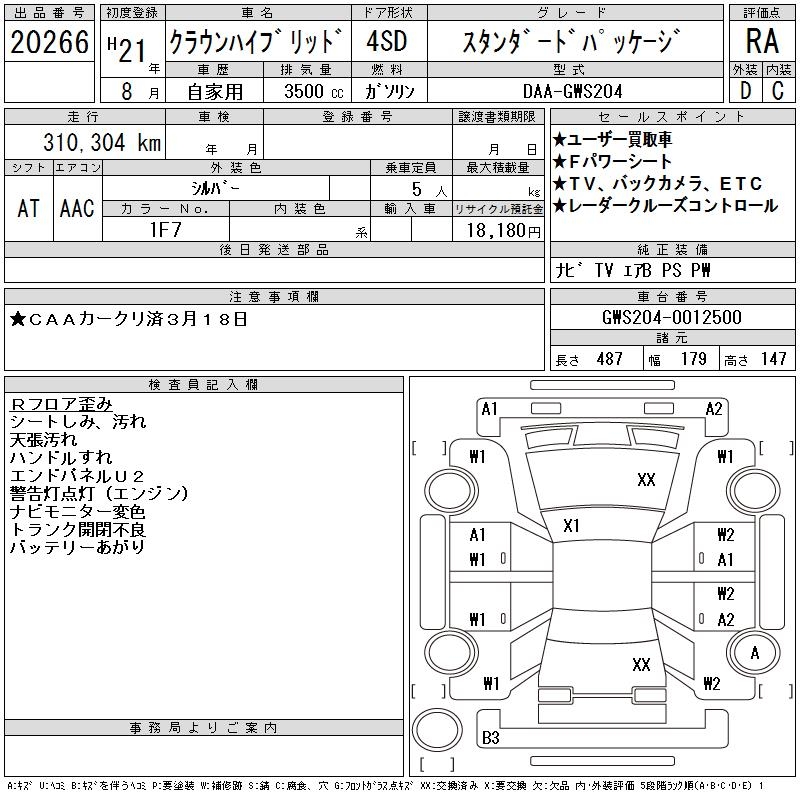Viewport: 800px width, 800px height.
Task: Click the XX mark on the trunk lid
Action: pyautogui.click(x=641, y=664)
